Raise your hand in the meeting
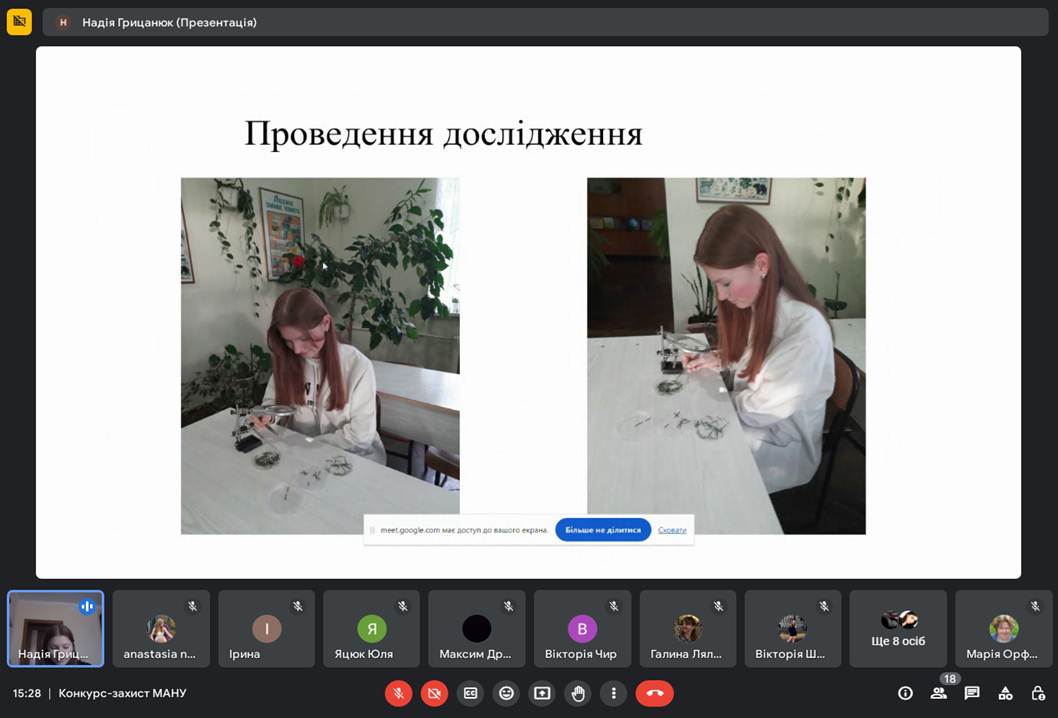Image resolution: width=1058 pixels, height=718 pixels. click(578, 692)
